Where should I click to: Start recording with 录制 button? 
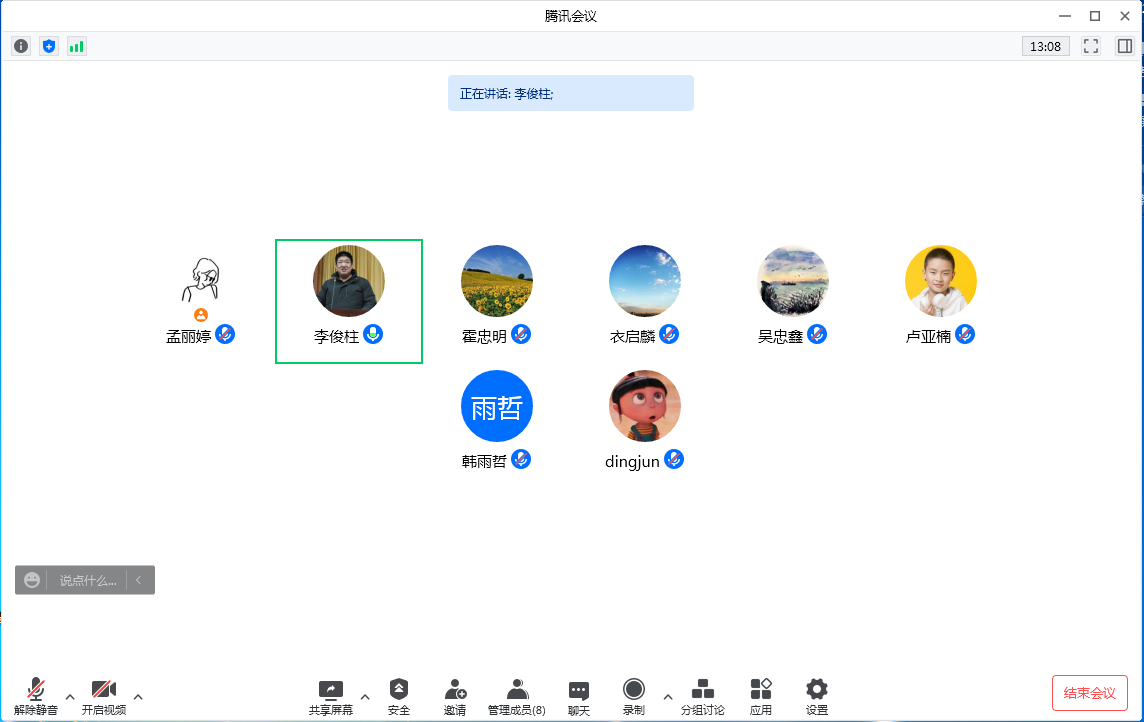click(x=634, y=695)
